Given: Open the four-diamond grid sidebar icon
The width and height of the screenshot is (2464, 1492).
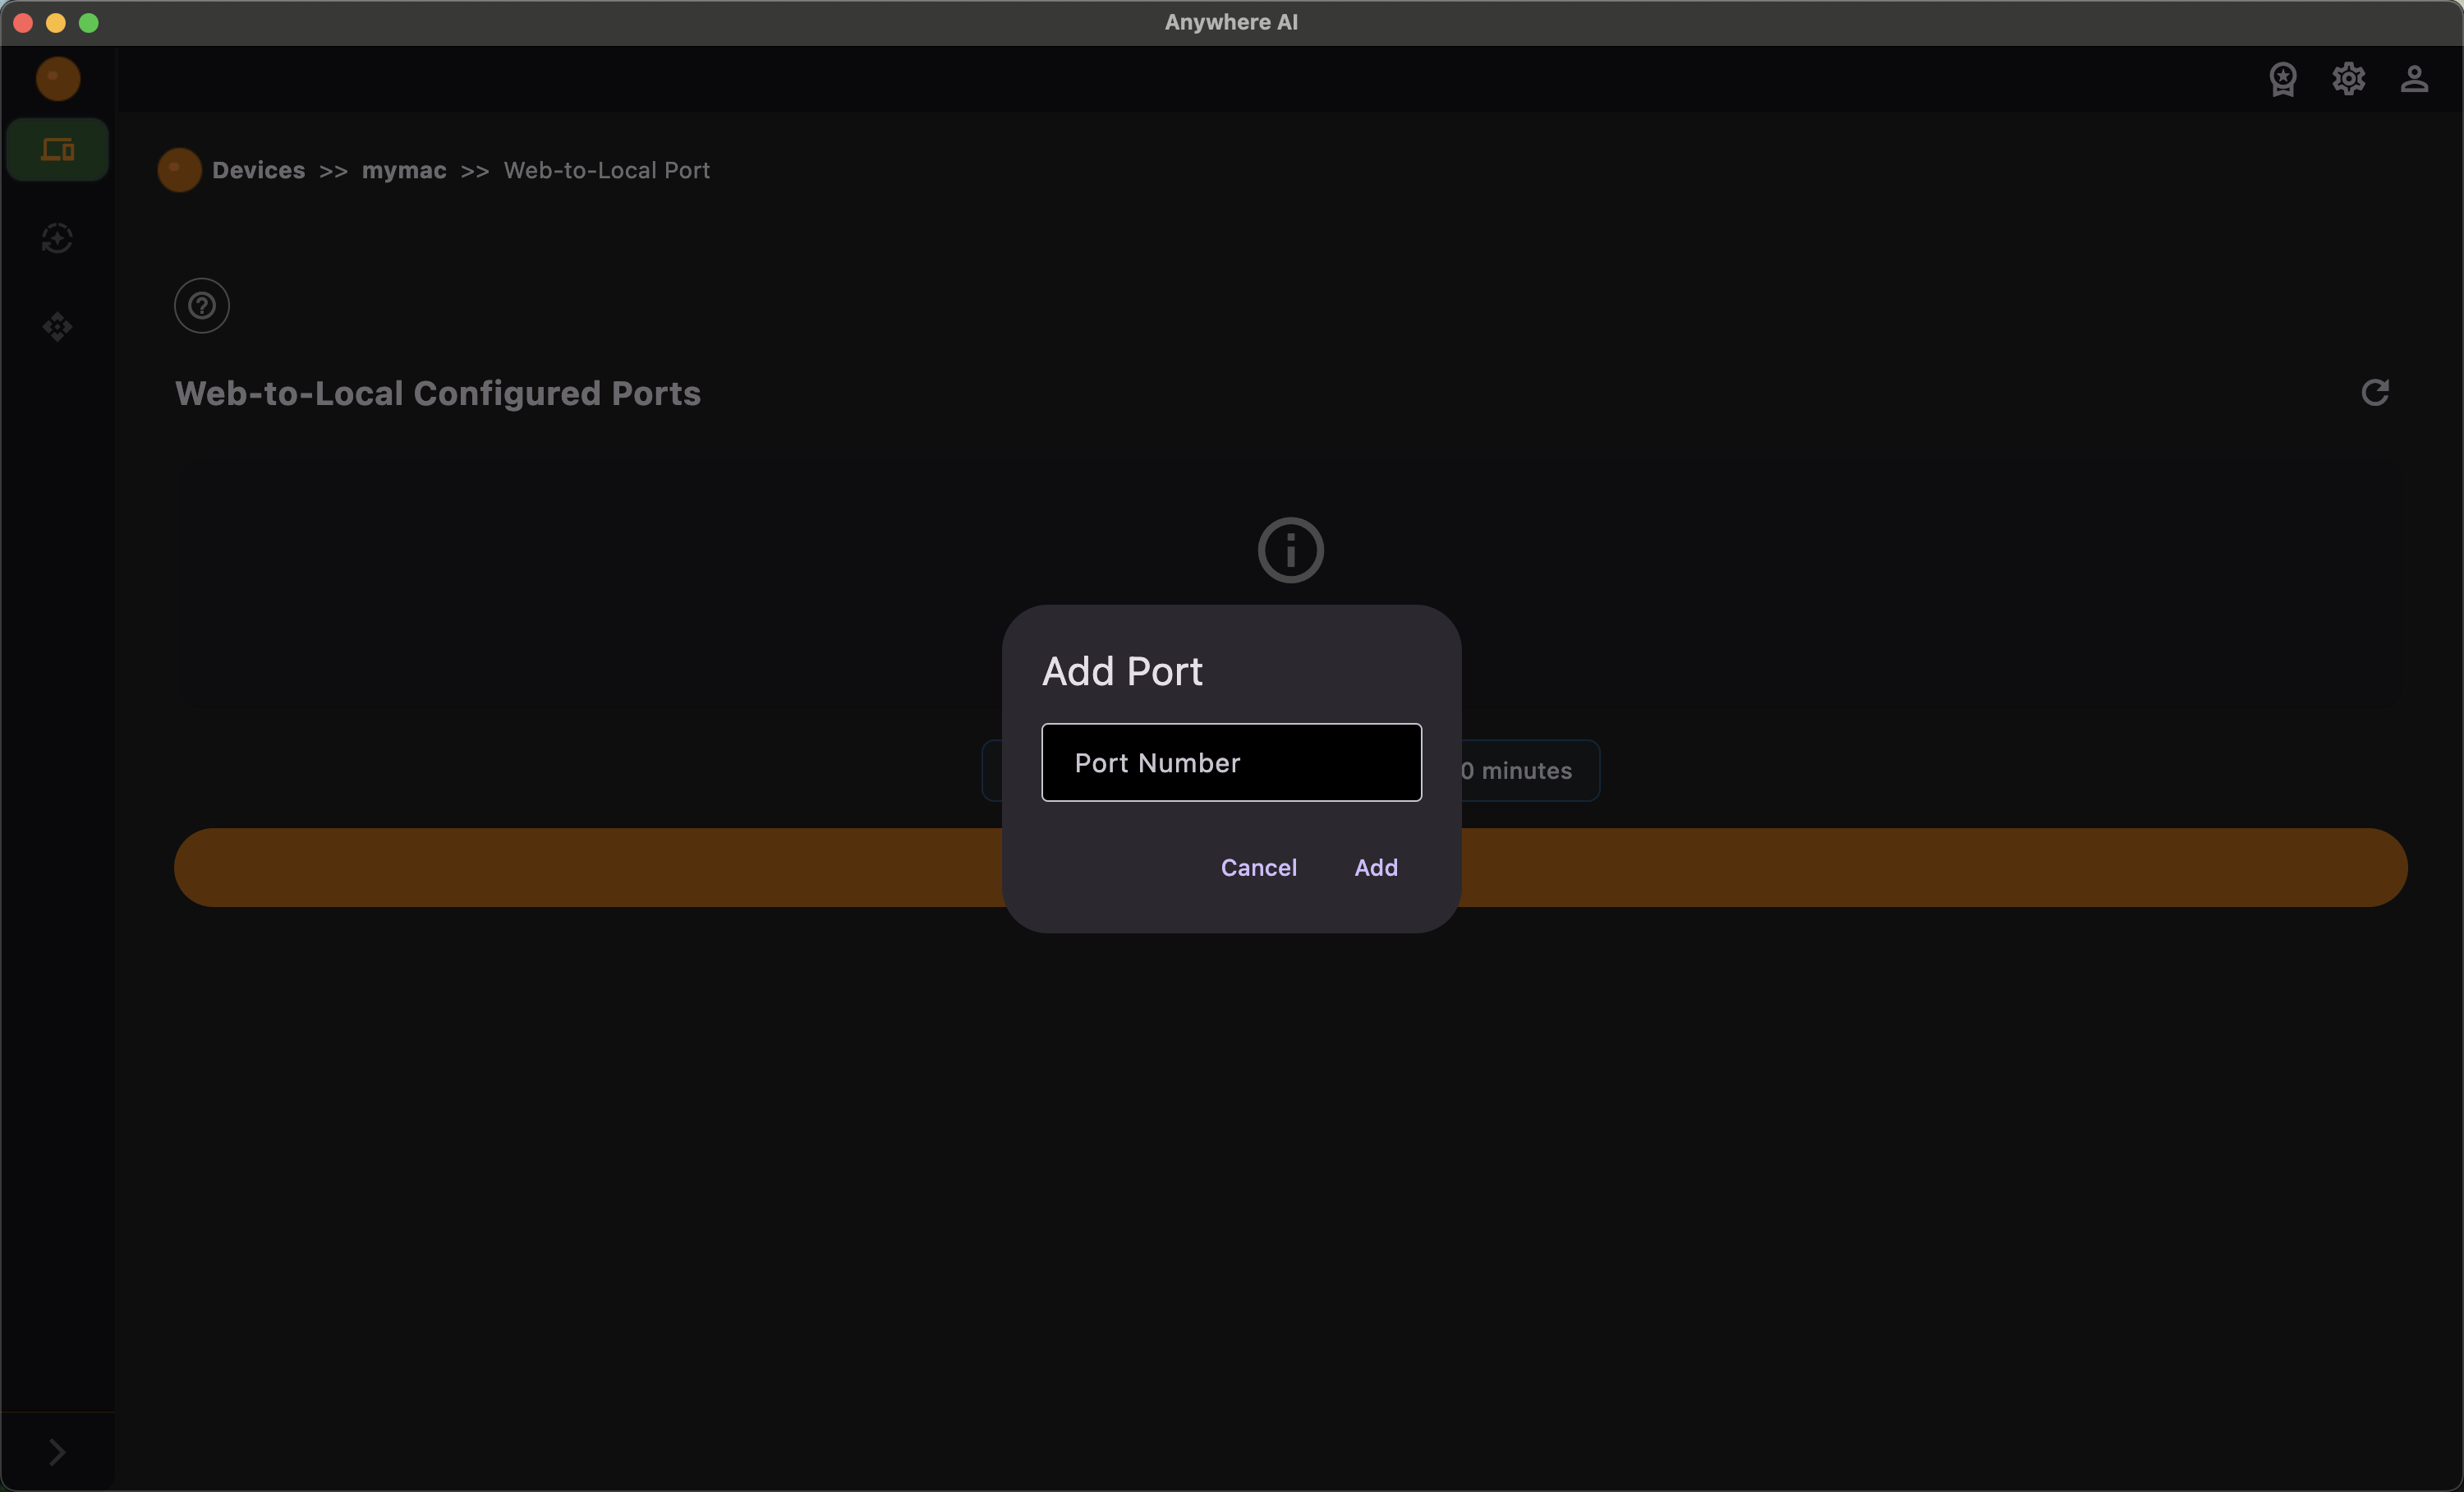Looking at the screenshot, I should tap(57, 327).
